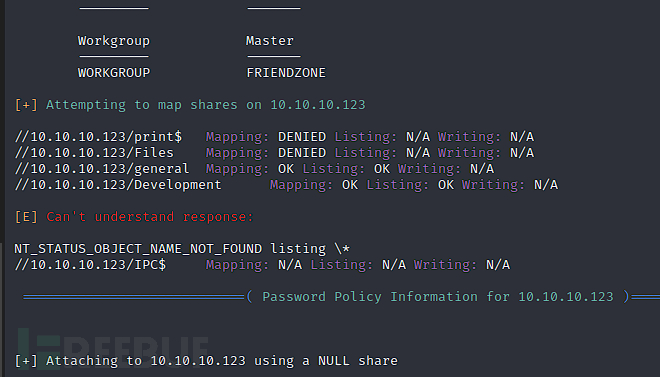Select the 'Workgroup' column header text
The image size is (660, 377).
[x=114, y=41]
